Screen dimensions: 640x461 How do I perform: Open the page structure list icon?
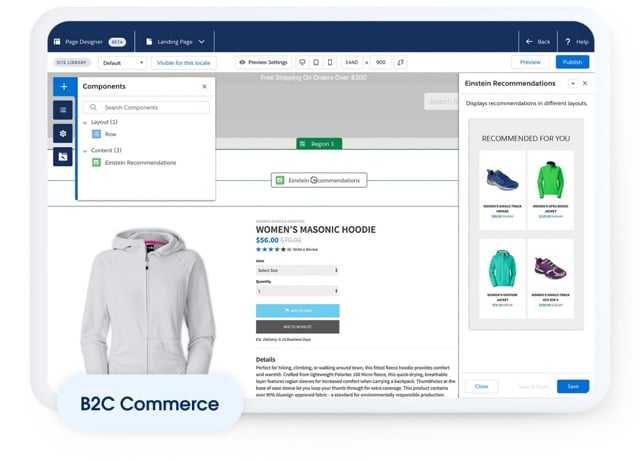pos(63,110)
